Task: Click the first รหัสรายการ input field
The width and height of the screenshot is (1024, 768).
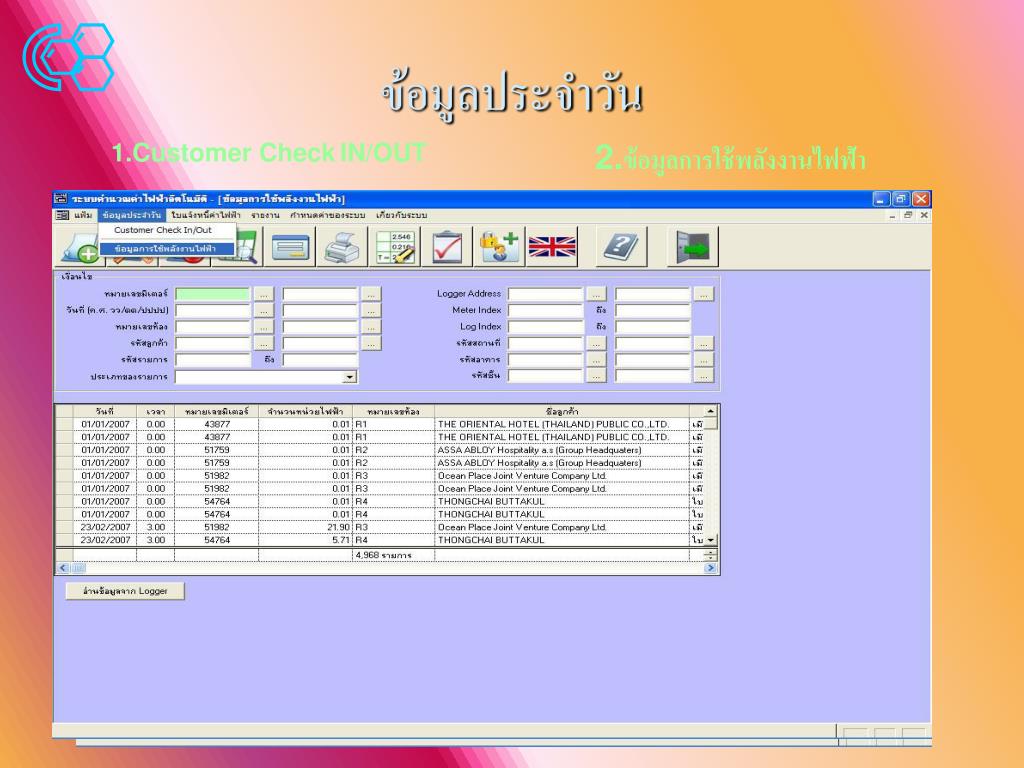Action: pos(213,360)
